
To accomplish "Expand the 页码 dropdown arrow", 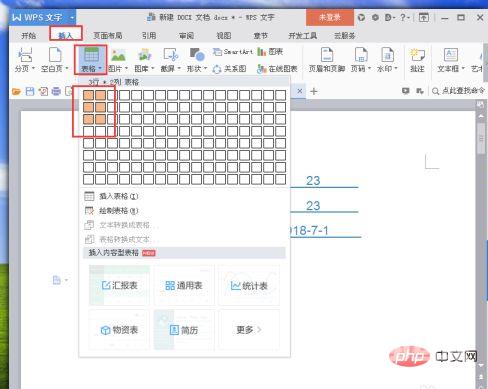I will point(369,68).
